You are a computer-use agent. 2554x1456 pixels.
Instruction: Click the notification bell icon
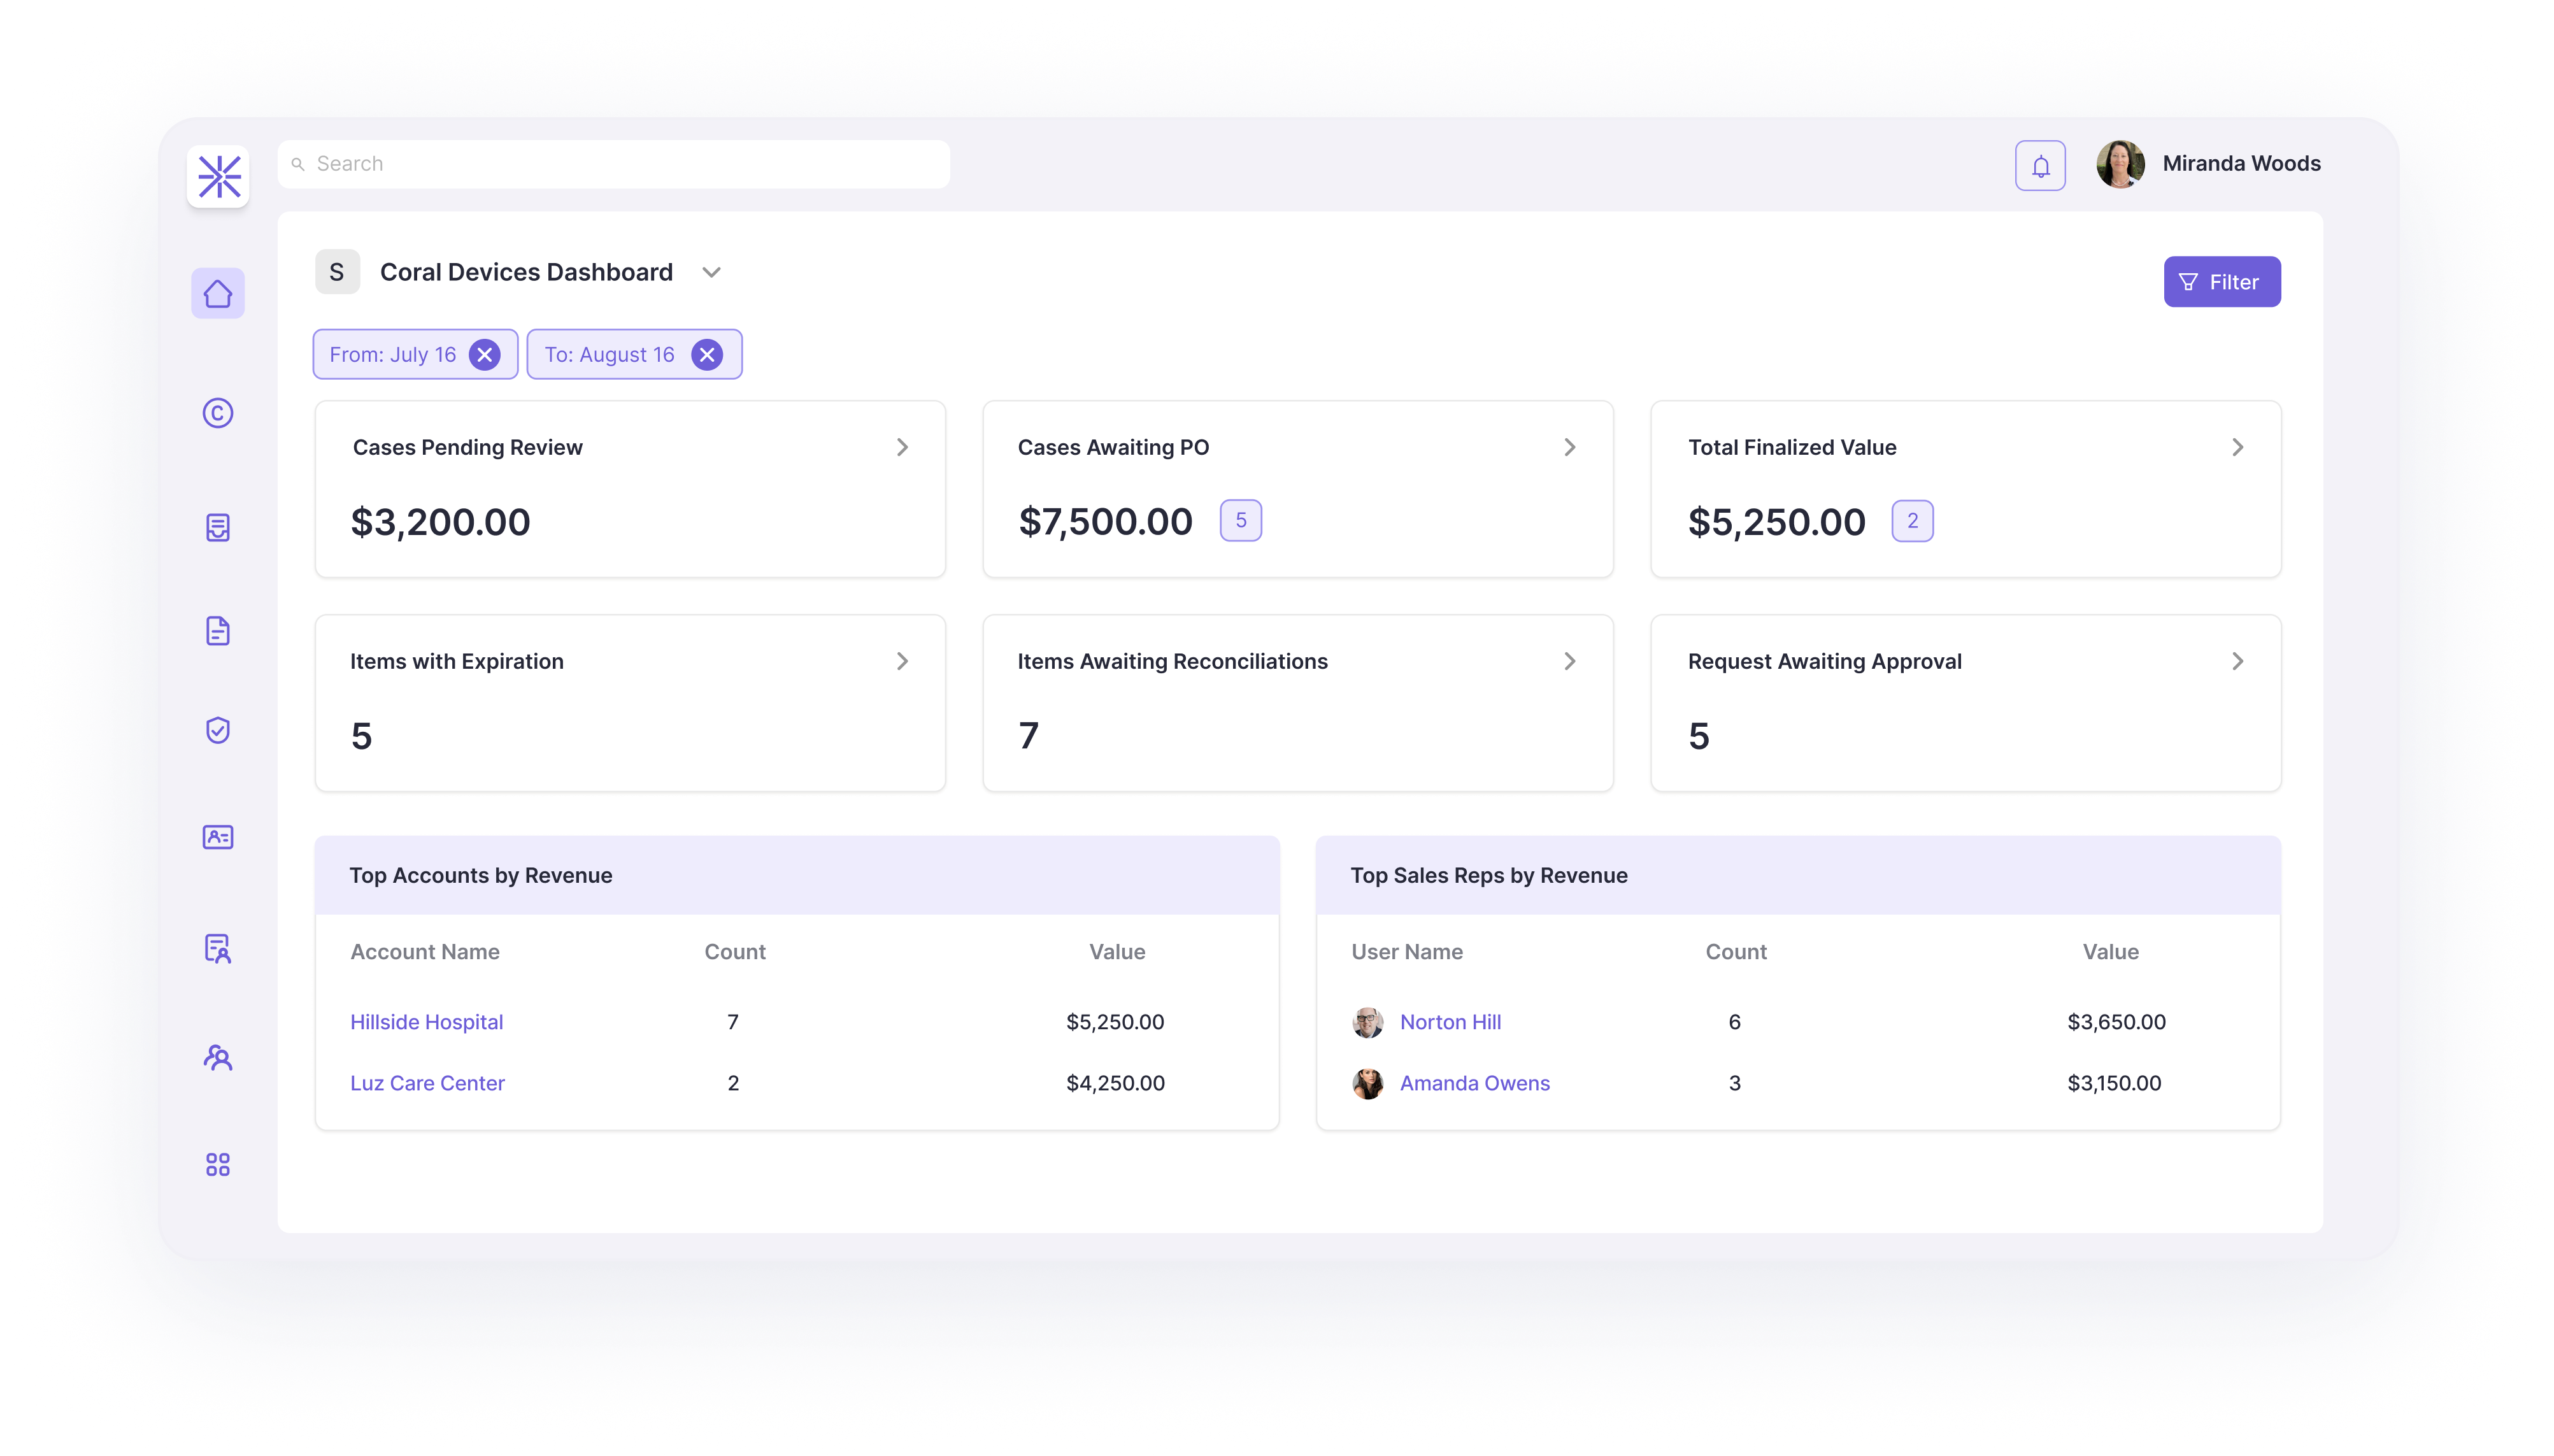click(x=2040, y=165)
